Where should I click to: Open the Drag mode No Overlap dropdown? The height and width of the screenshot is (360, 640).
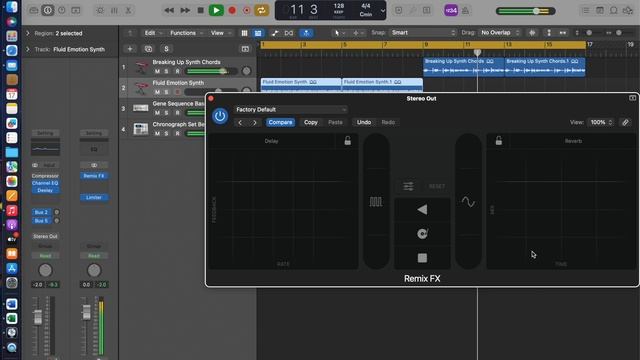click(500, 33)
